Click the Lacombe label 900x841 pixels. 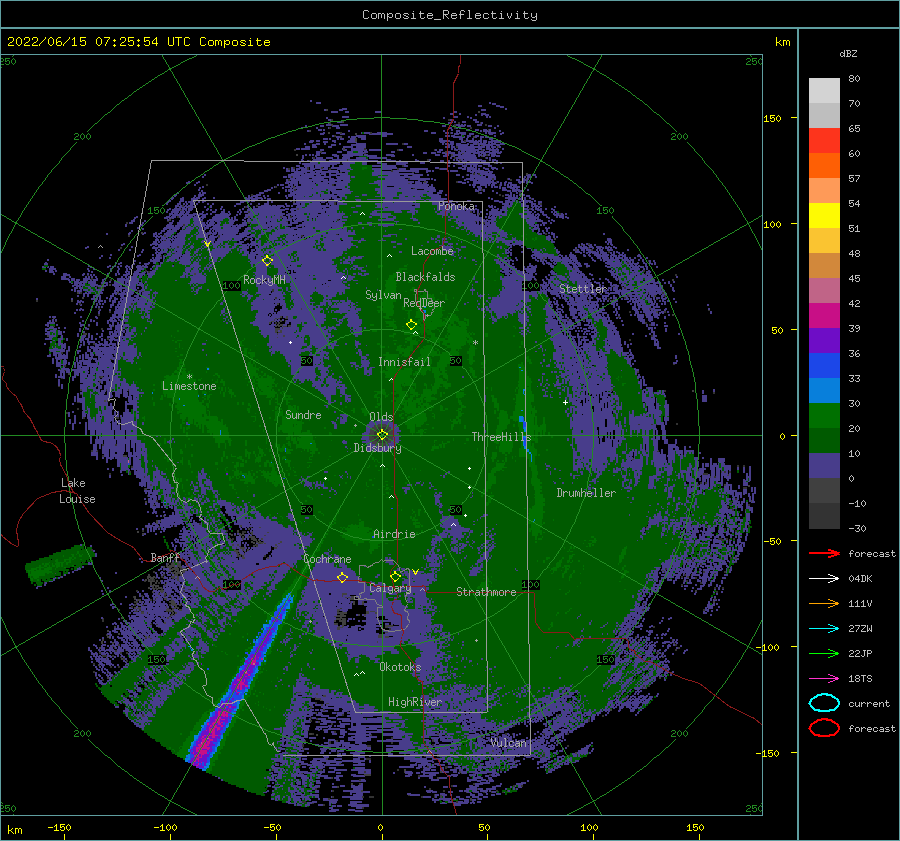(x=432, y=251)
